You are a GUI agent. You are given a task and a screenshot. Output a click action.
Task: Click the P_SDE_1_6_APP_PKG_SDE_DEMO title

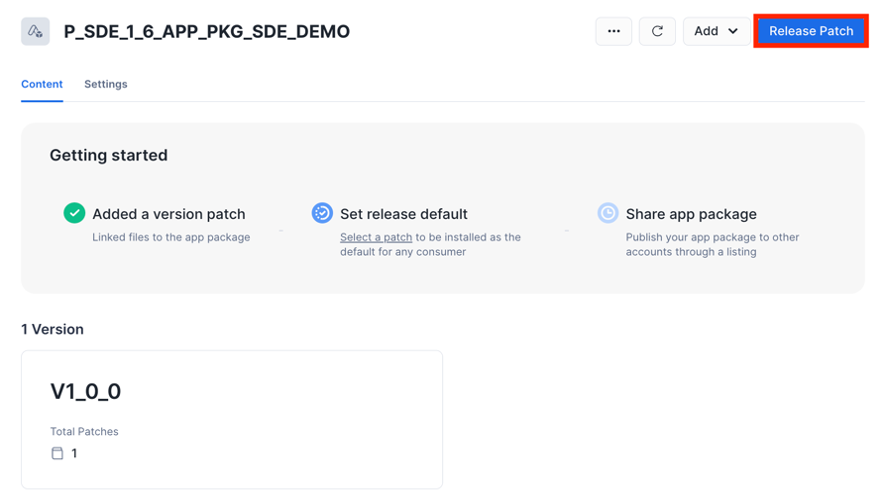pyautogui.click(x=207, y=32)
